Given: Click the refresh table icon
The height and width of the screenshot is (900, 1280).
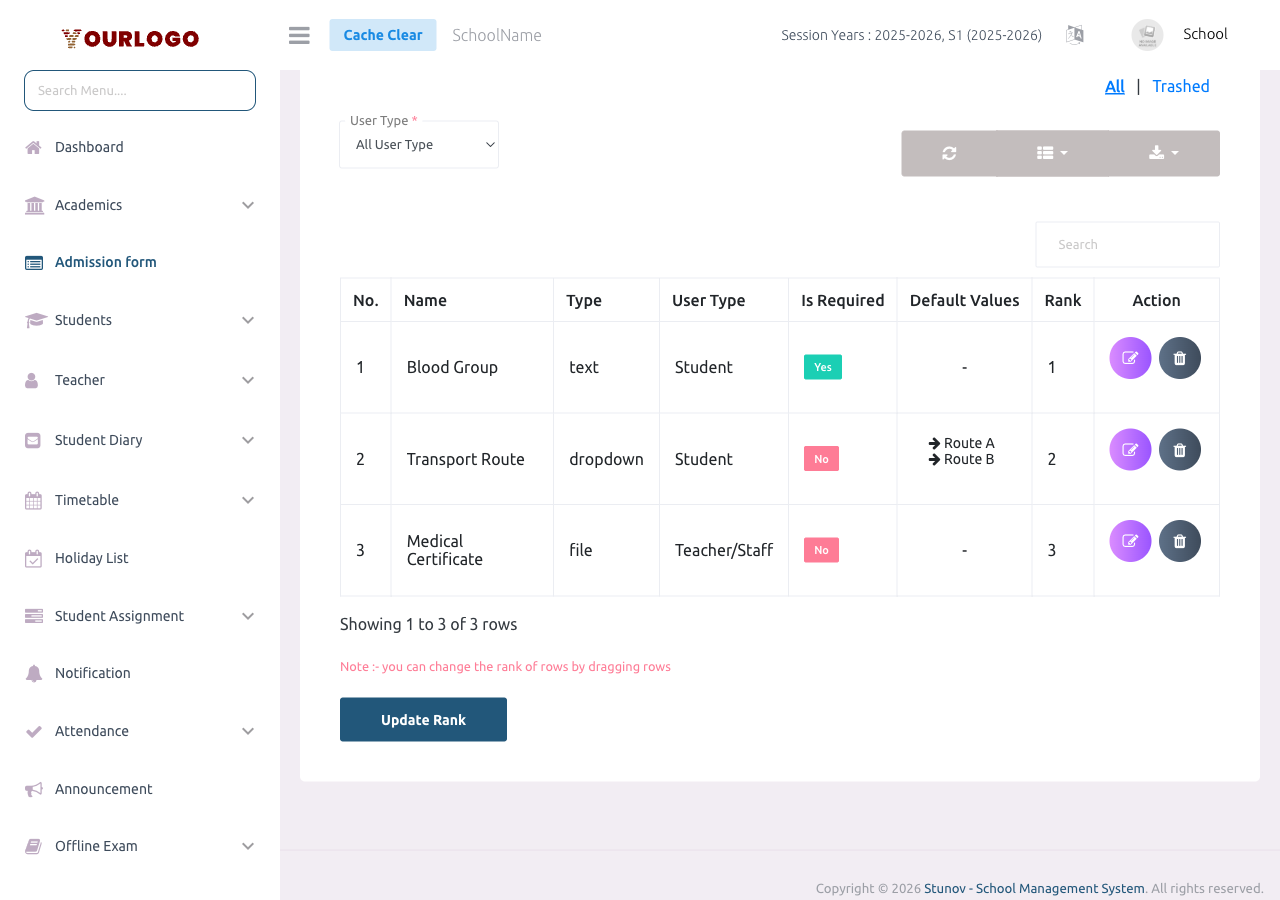Looking at the screenshot, I should click(947, 153).
